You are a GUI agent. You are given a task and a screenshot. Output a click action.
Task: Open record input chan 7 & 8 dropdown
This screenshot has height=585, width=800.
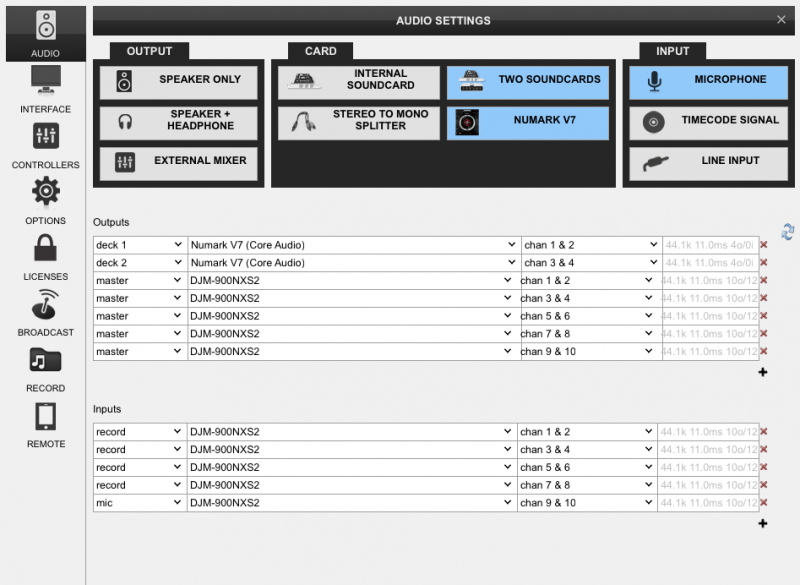click(x=587, y=485)
